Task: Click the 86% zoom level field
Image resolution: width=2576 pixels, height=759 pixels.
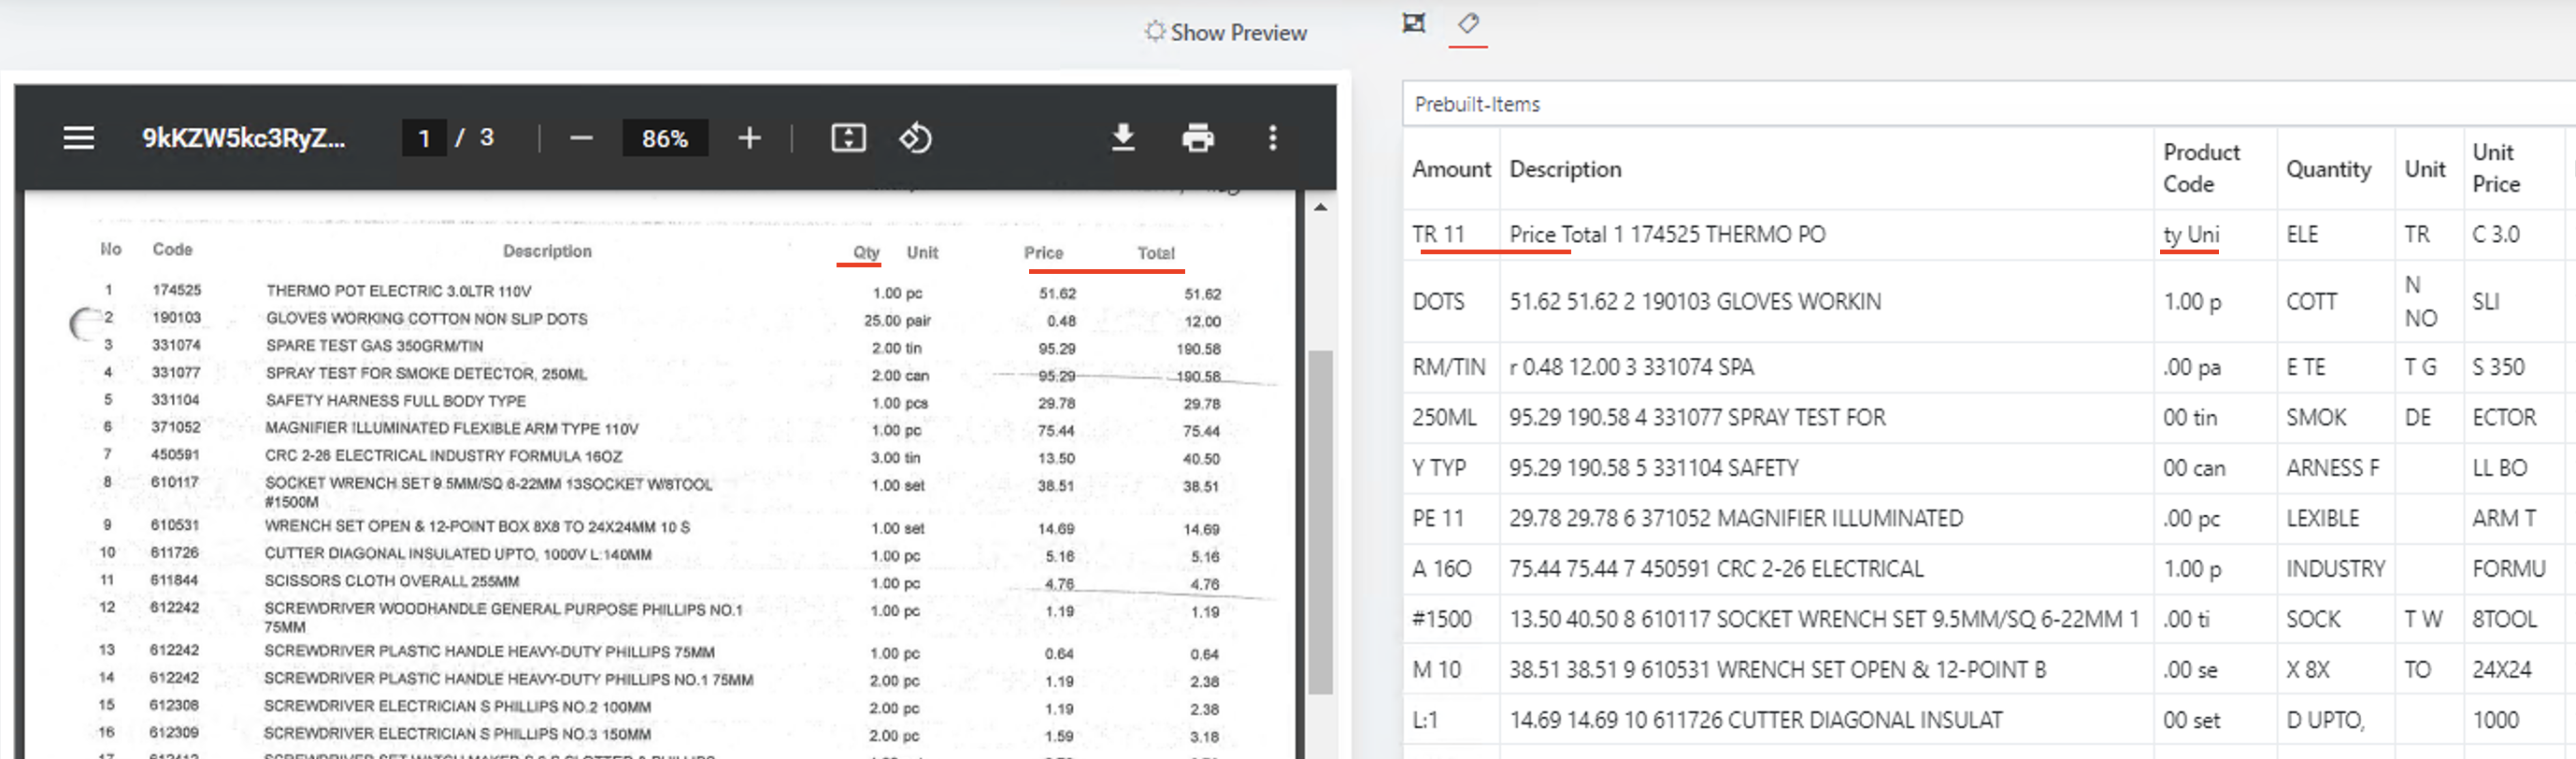Action: 665,138
